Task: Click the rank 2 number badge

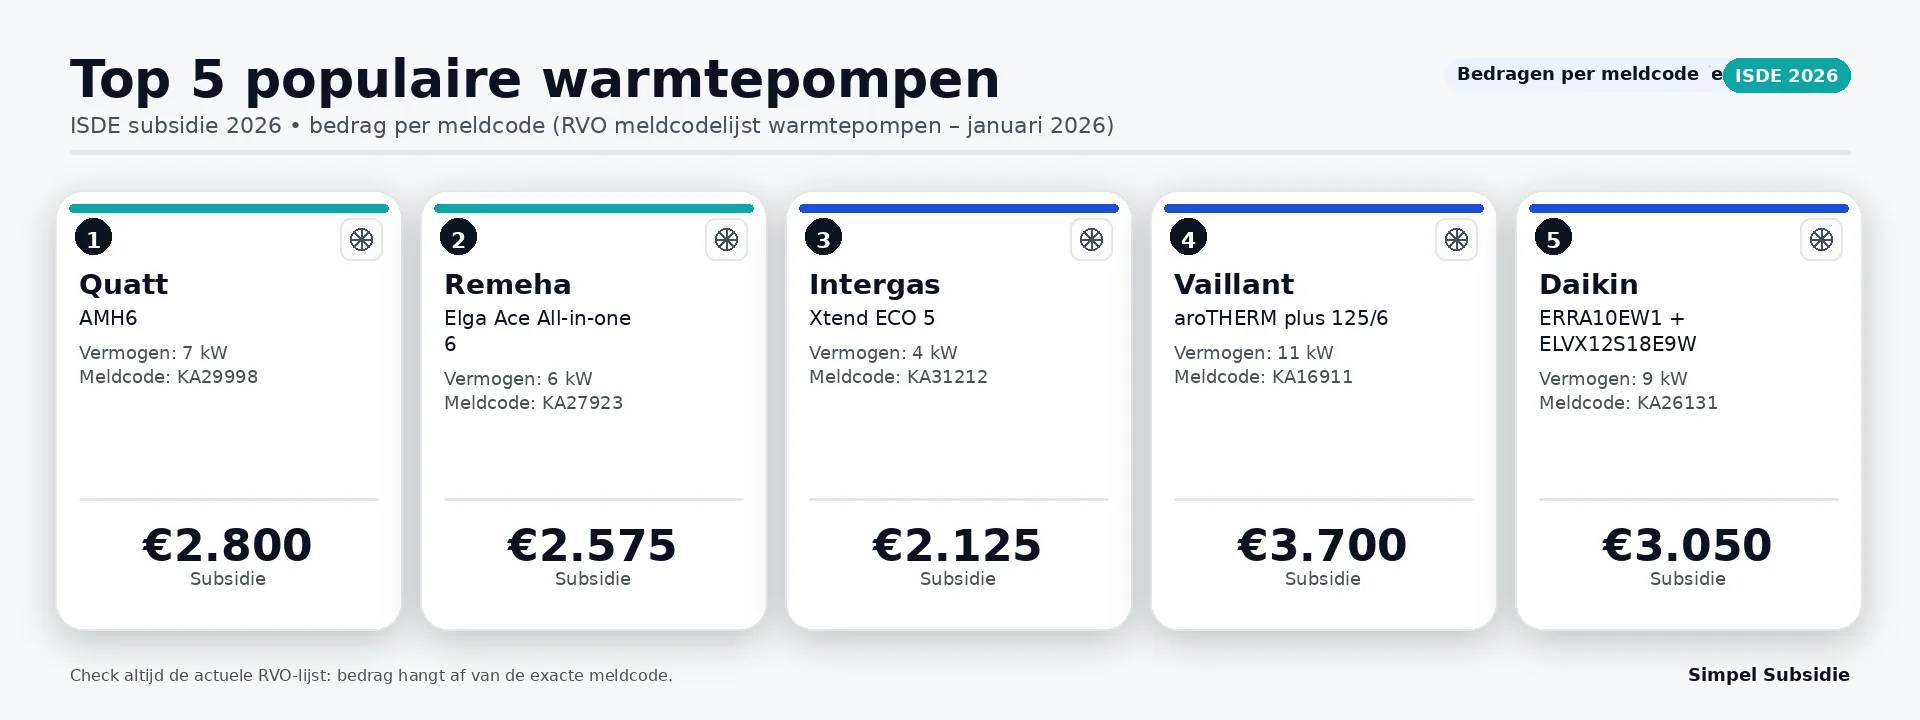Action: pyautogui.click(x=458, y=238)
